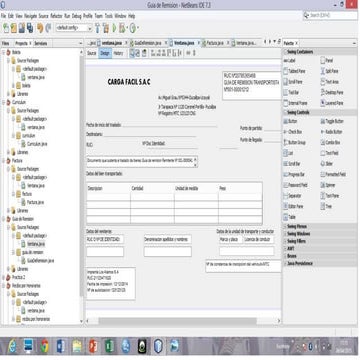Open Google Chrome from the taskbar
The height and width of the screenshot is (360, 360).
pyautogui.click(x=44, y=346)
